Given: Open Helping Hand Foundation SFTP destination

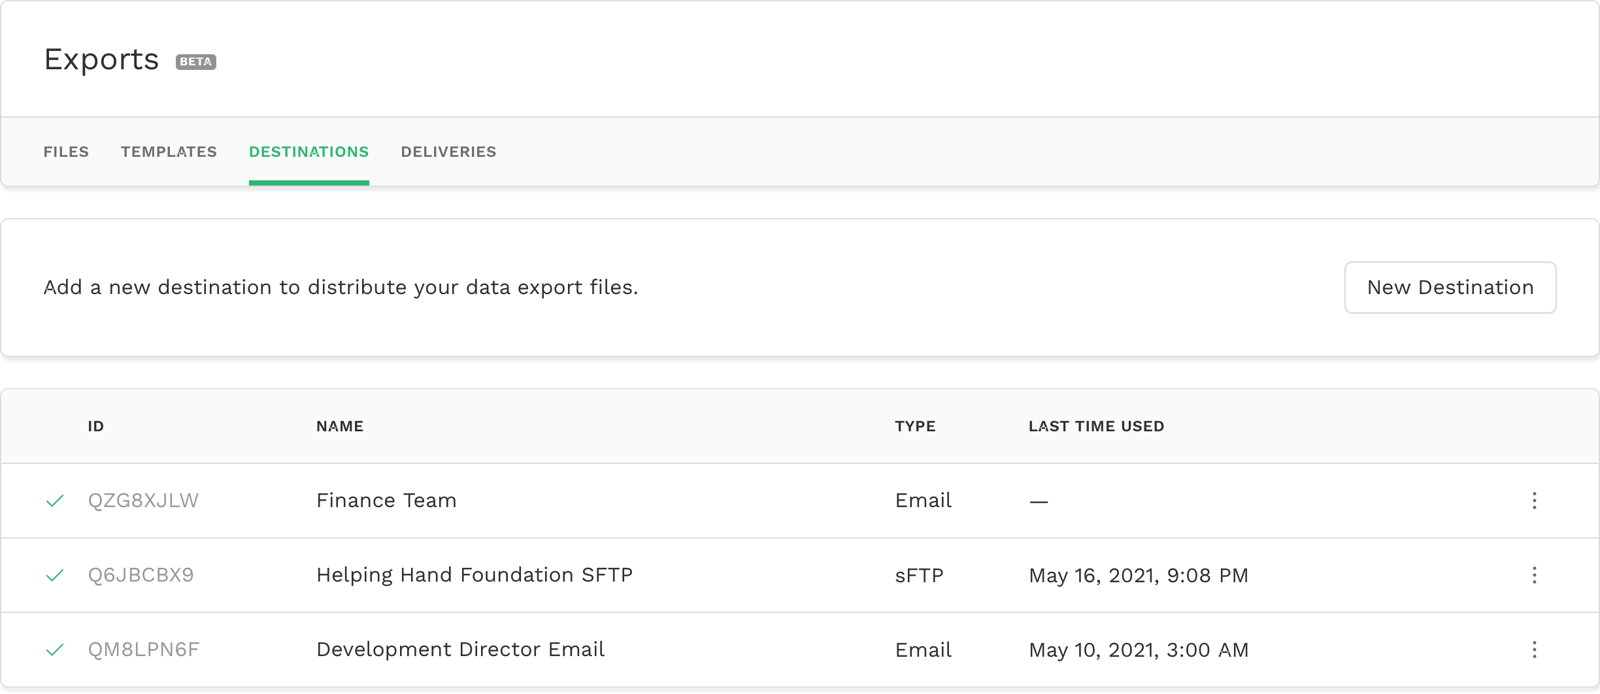Looking at the screenshot, I should [474, 575].
